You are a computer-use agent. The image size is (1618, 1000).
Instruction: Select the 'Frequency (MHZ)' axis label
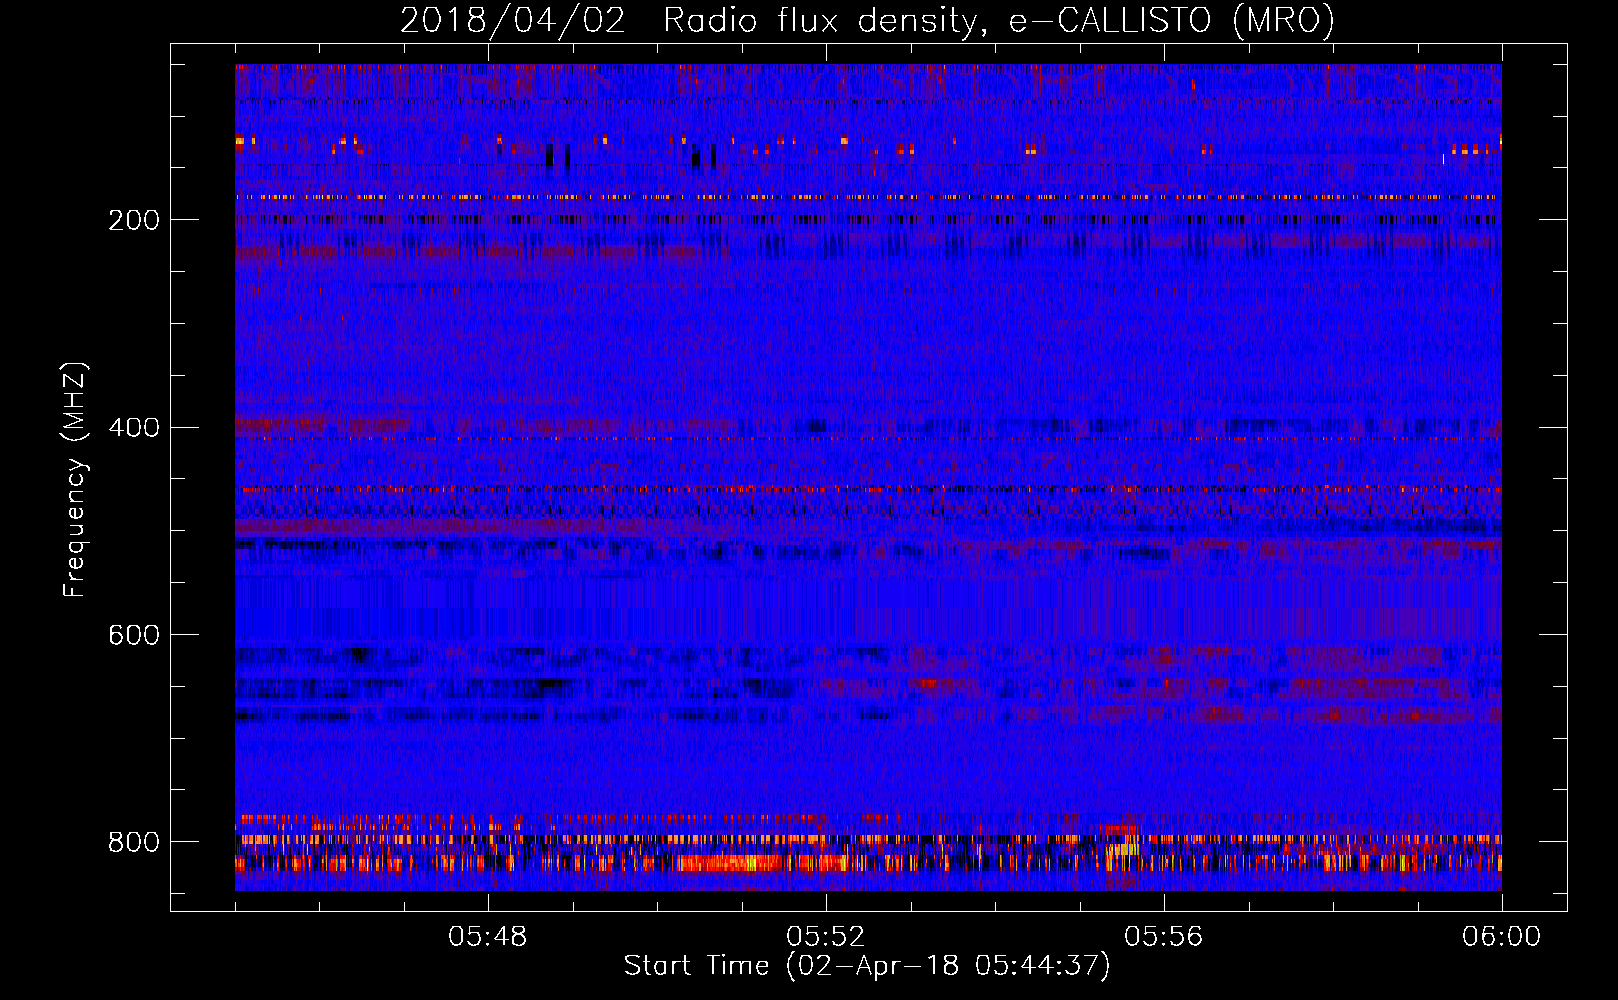coord(74,479)
